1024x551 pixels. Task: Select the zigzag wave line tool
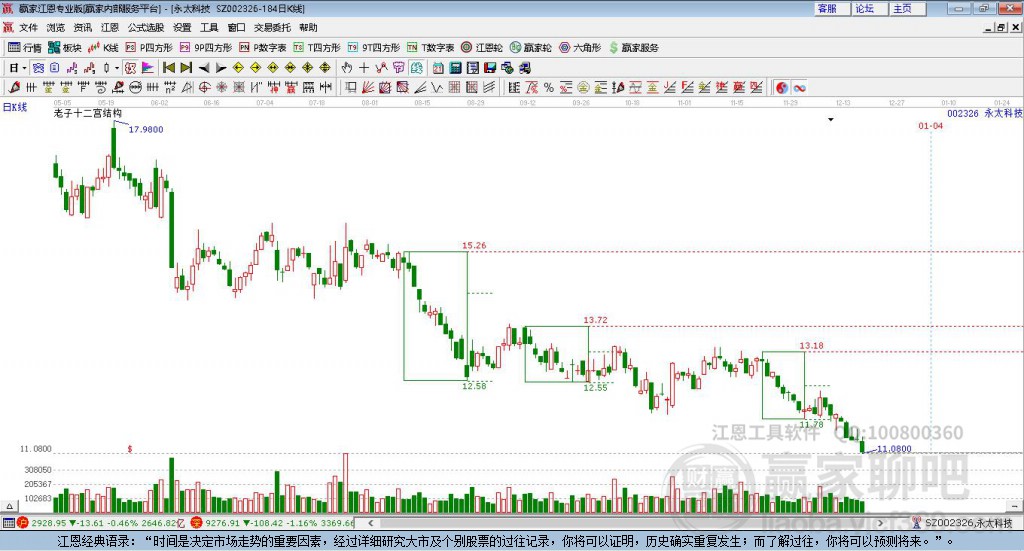click(438, 87)
